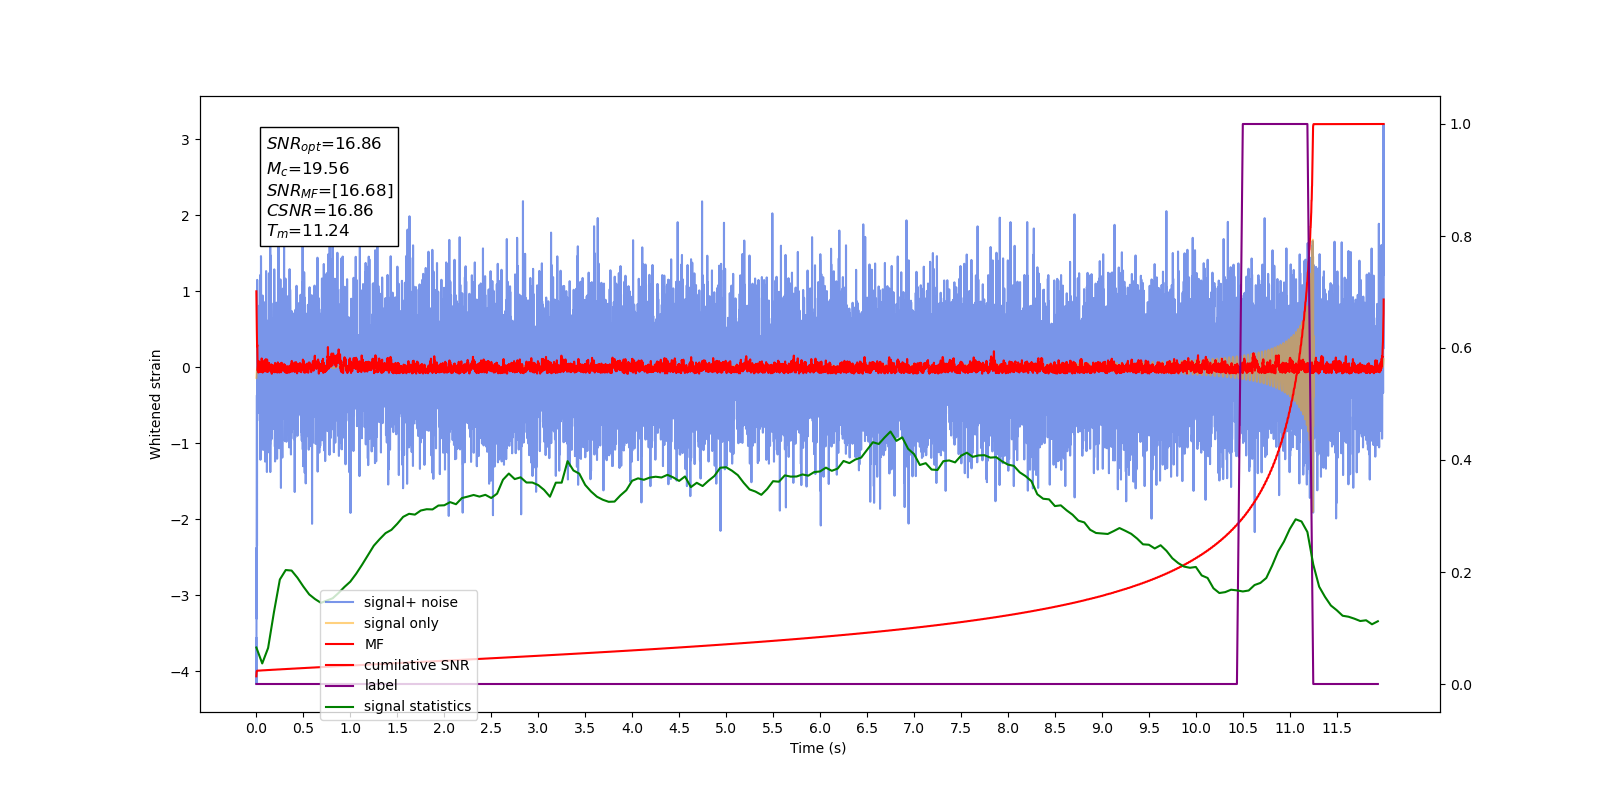
Task: Click the 2.5 tick on time axis
Action: coord(491,728)
